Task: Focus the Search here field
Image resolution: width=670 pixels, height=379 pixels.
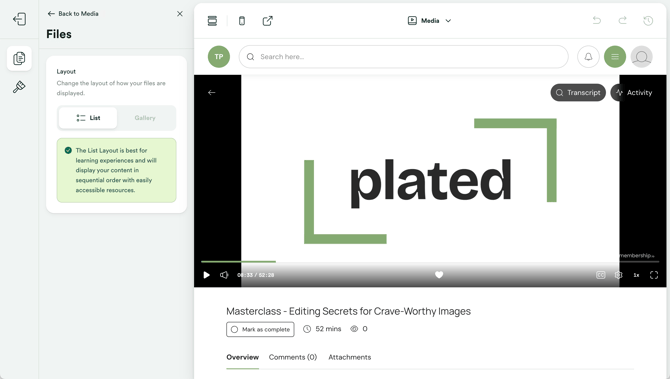Action: coord(403,56)
